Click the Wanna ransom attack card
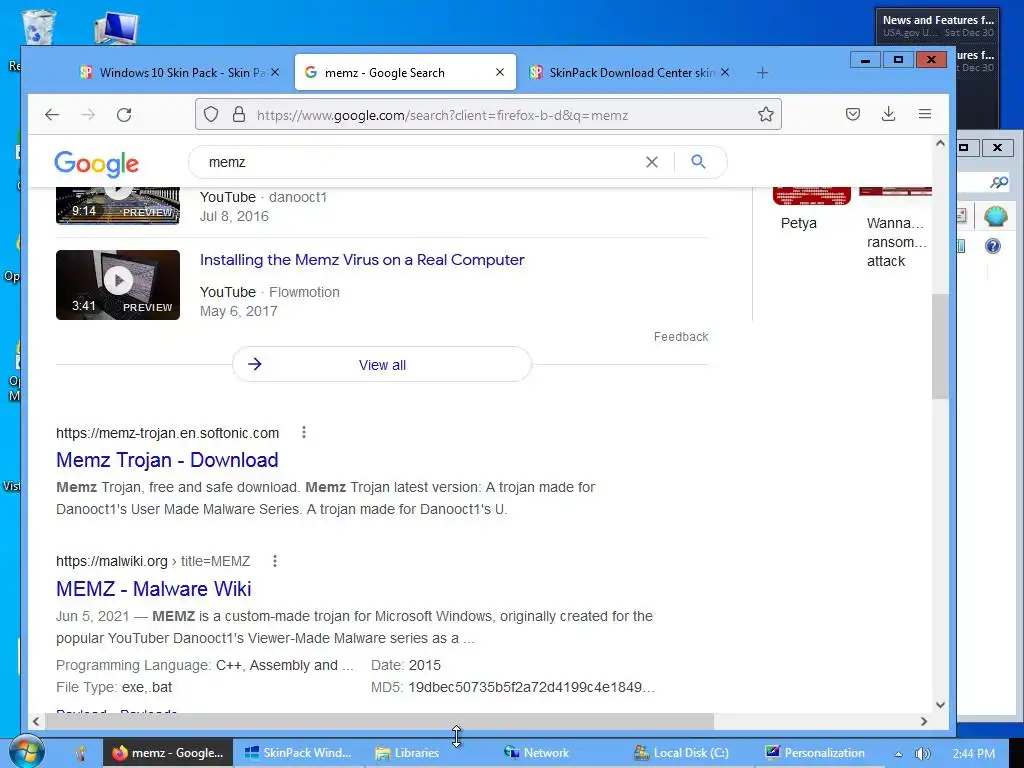The height and width of the screenshot is (768, 1024). tap(896, 229)
